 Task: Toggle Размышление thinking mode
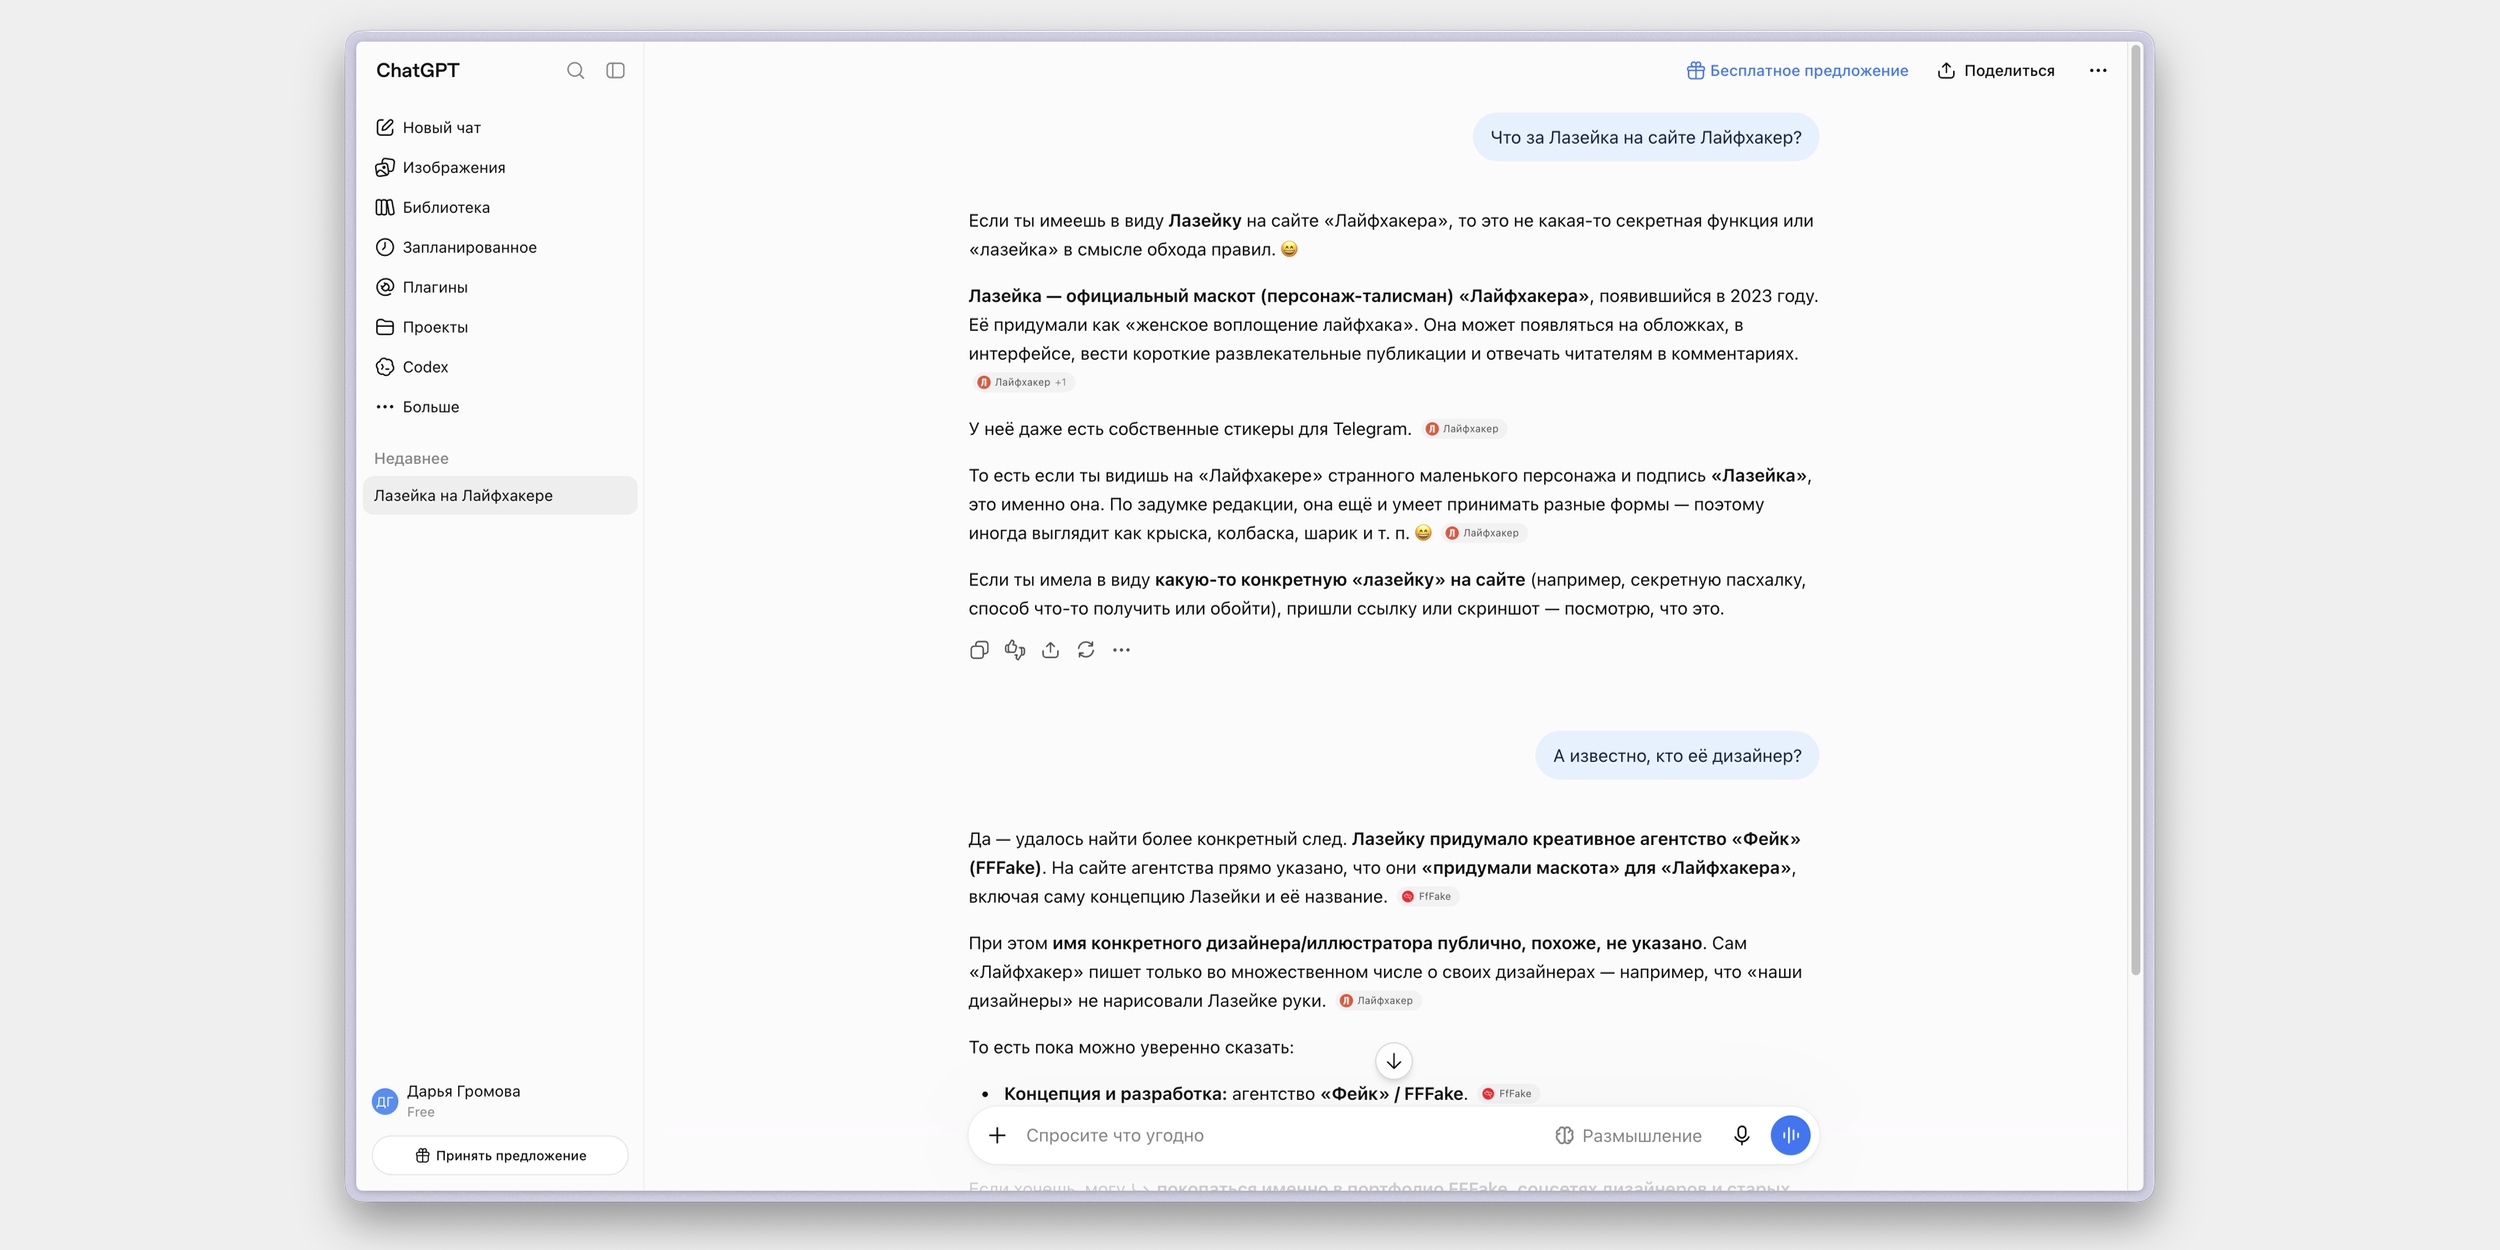[x=1628, y=1135]
